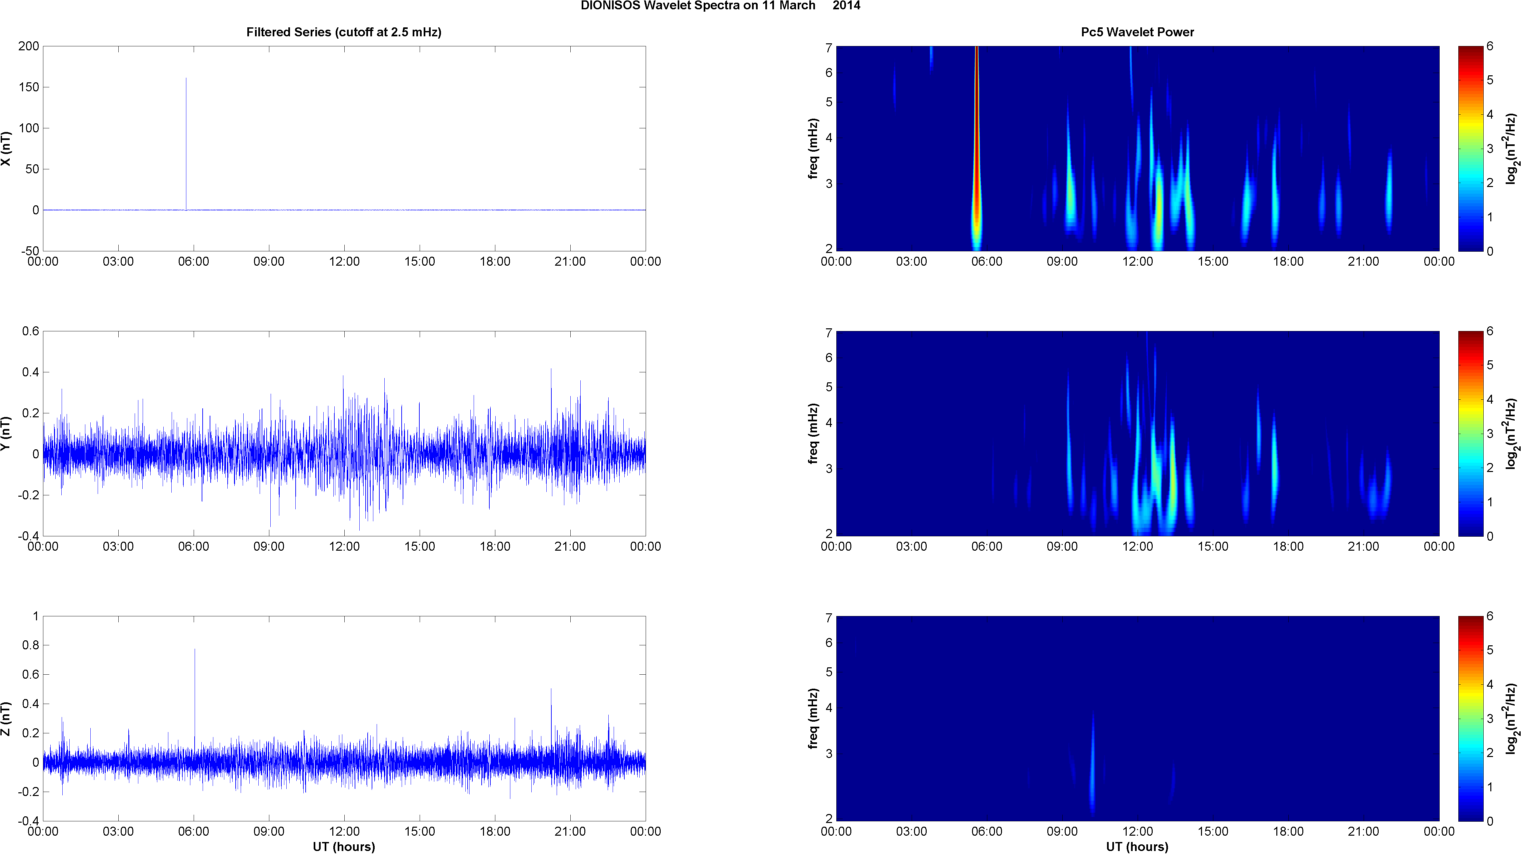Click the 'freq (mHz)' label of the Y spectrogram
Screen dimensions: 1521x854
click(x=813, y=434)
